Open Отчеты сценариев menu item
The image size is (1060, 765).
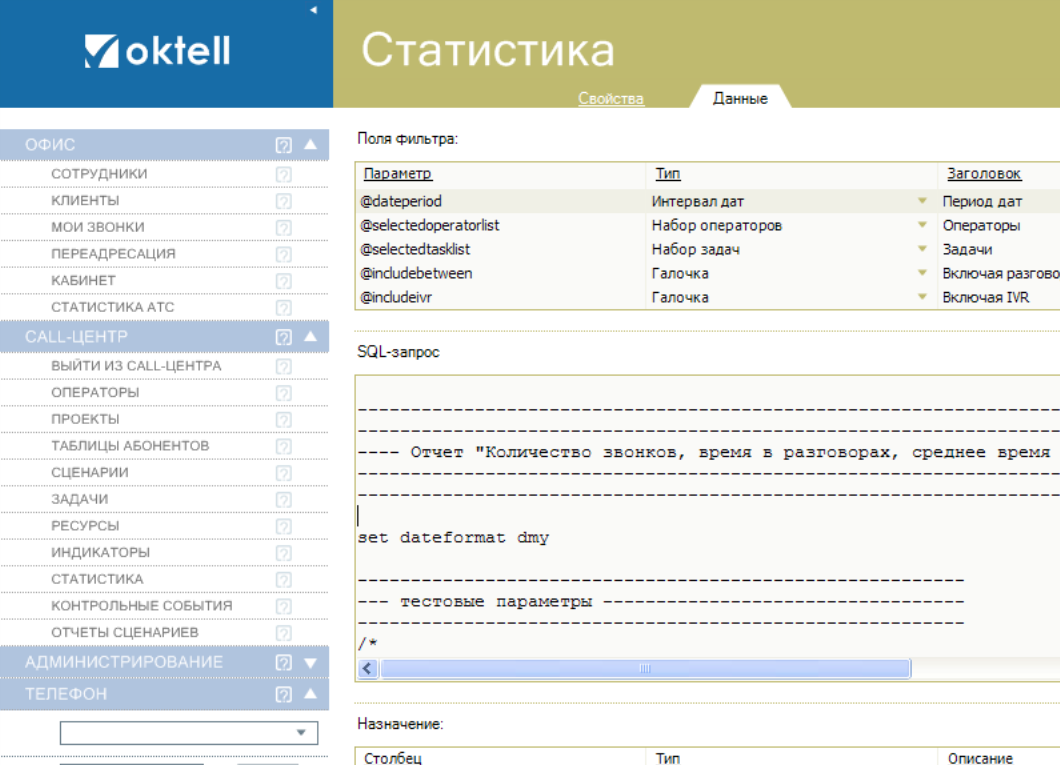[124, 632]
